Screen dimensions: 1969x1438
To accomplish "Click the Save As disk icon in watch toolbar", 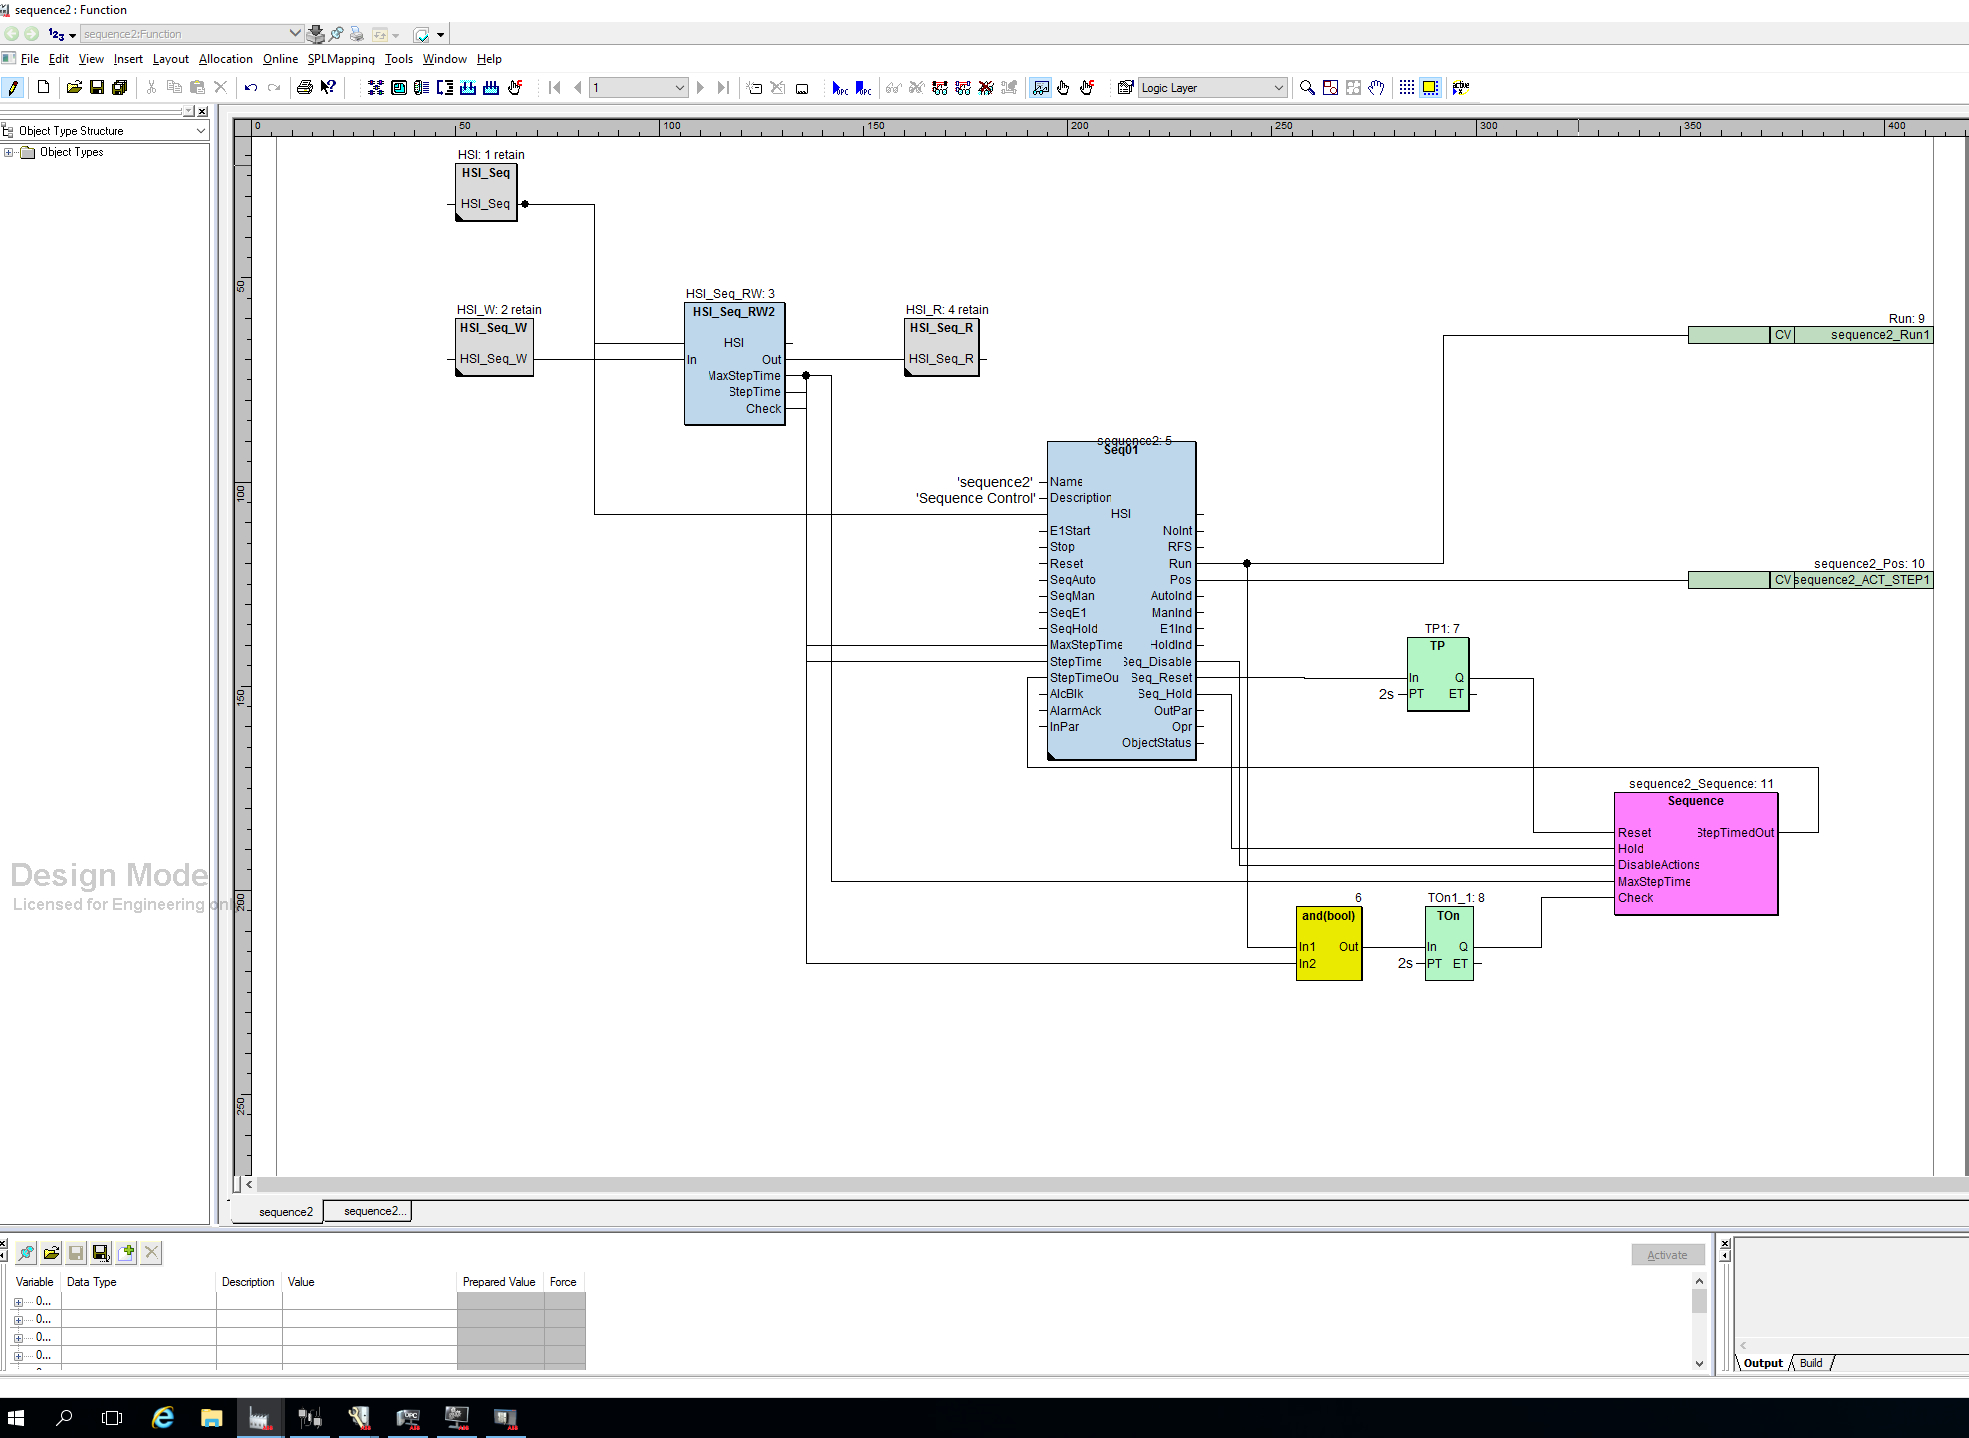I will click(101, 1252).
